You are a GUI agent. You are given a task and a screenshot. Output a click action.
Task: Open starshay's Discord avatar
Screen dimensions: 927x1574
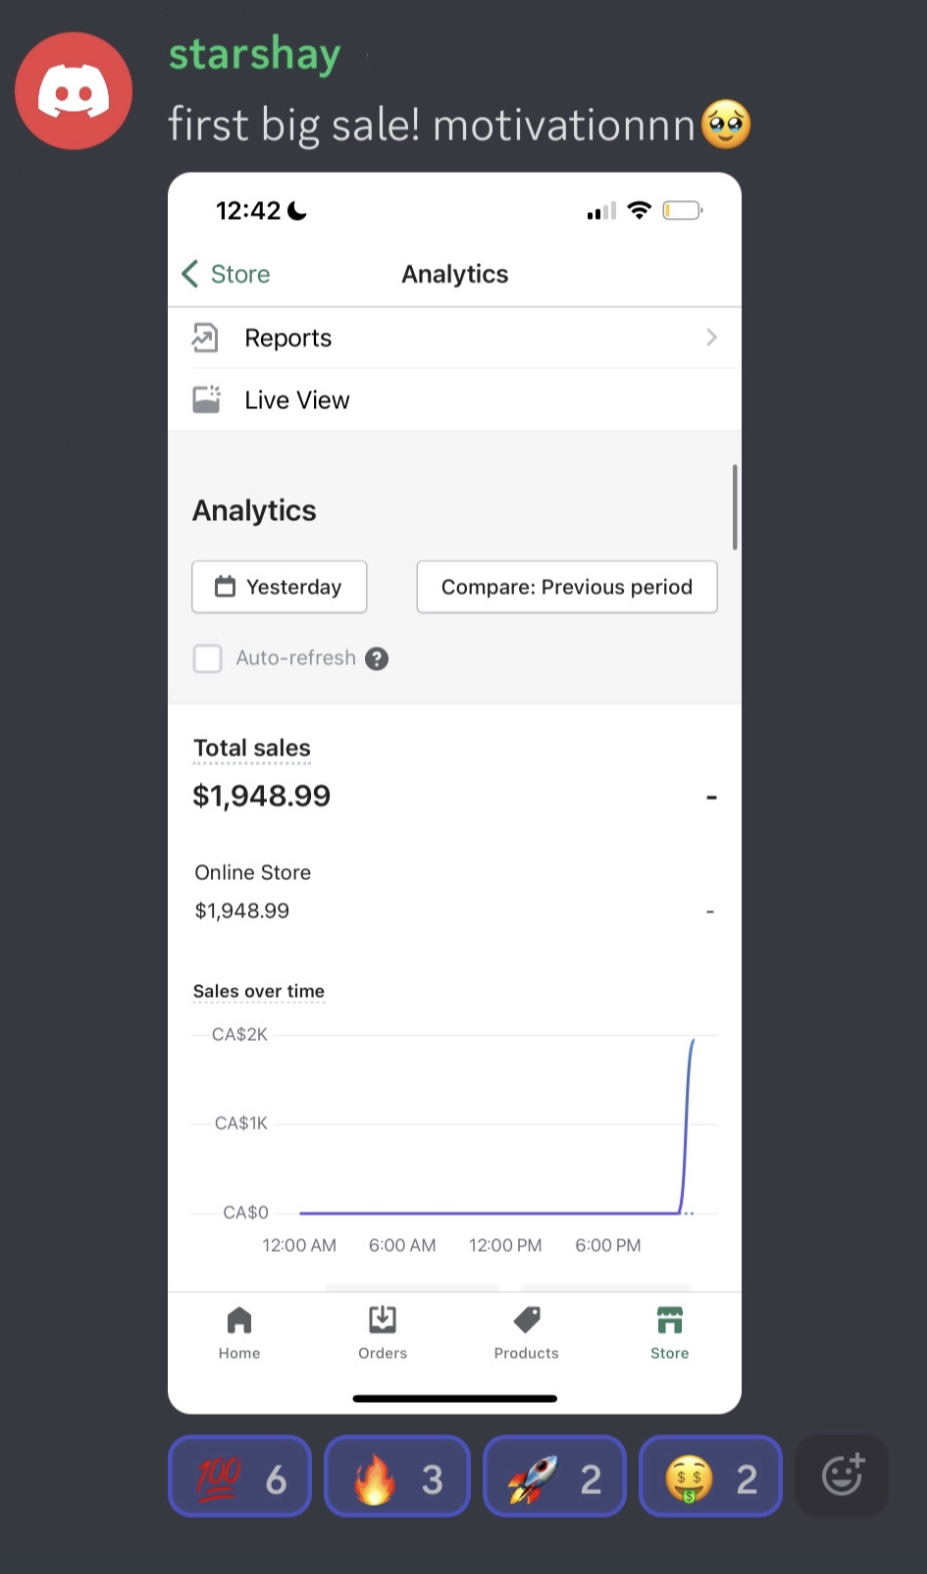(x=73, y=91)
